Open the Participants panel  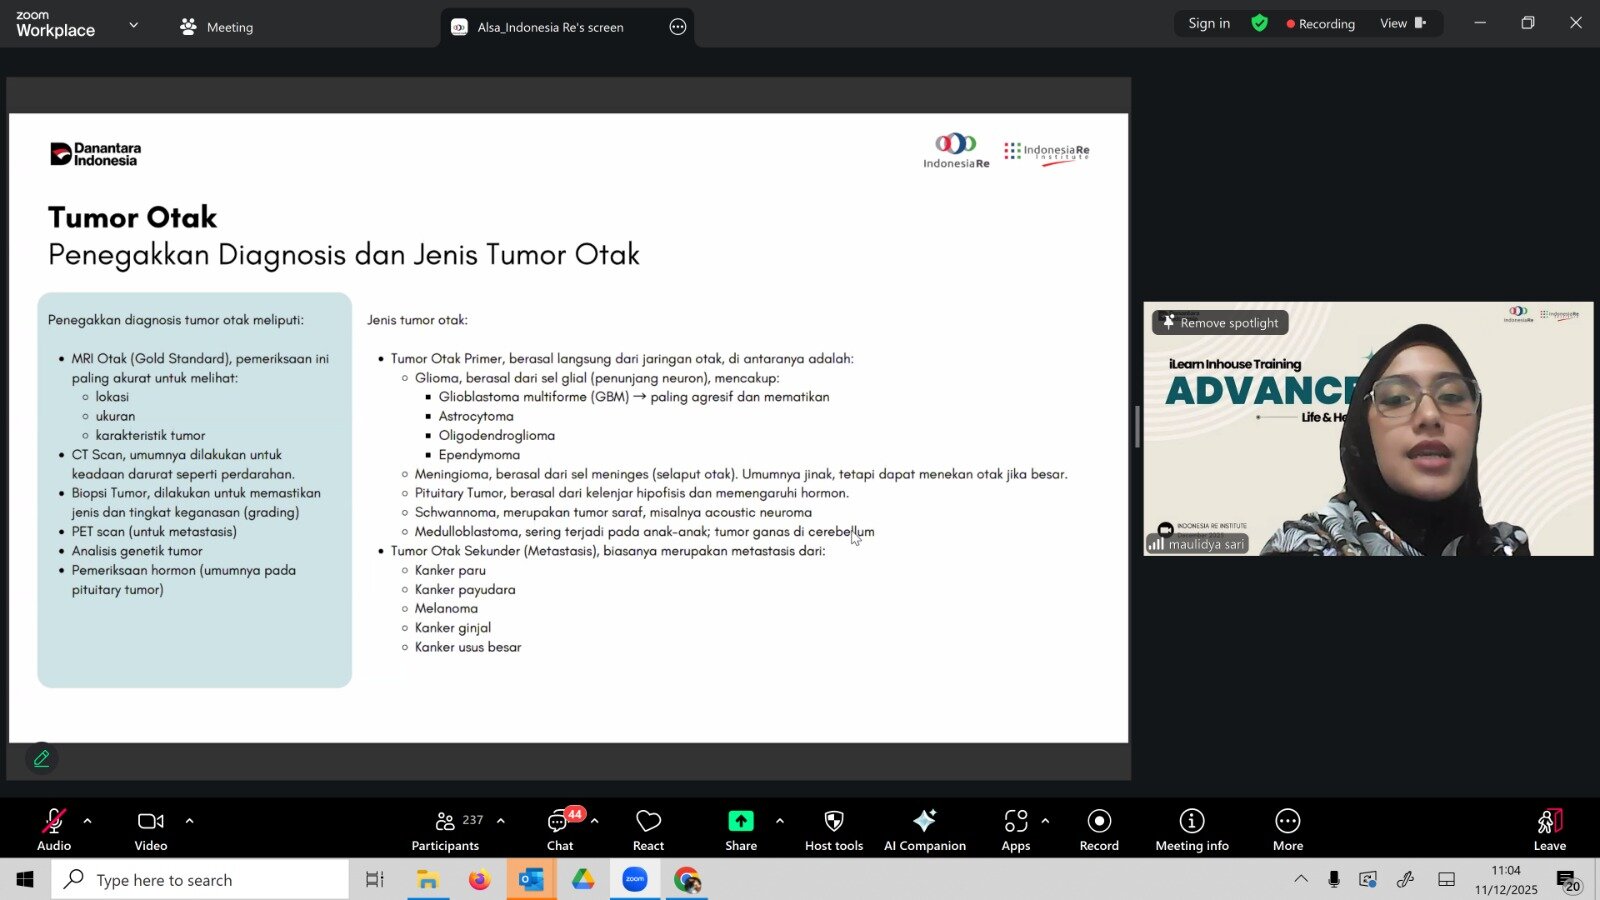(x=446, y=830)
